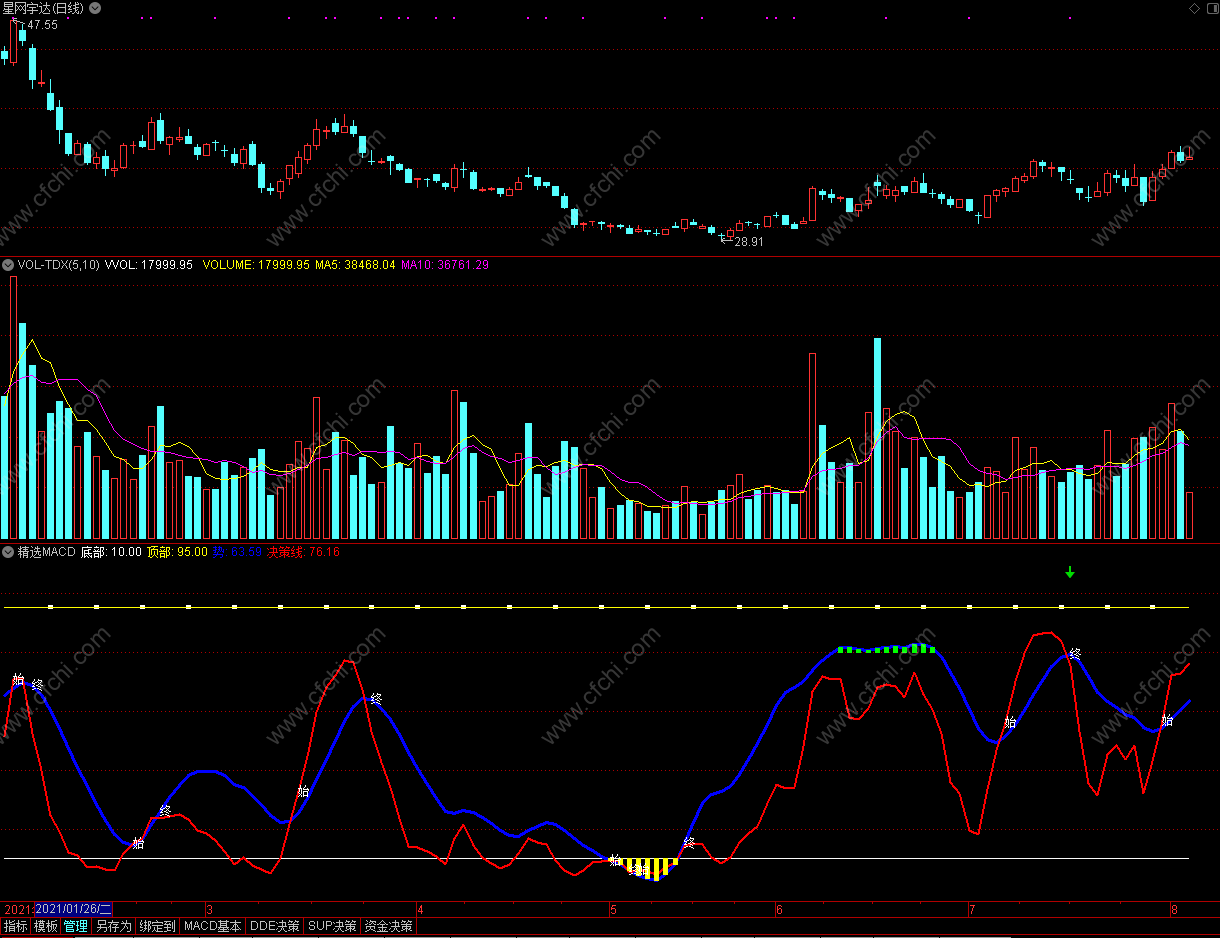The width and height of the screenshot is (1220, 938).
Task: Switch to MACD基本 indicator tab
Action: (x=213, y=927)
